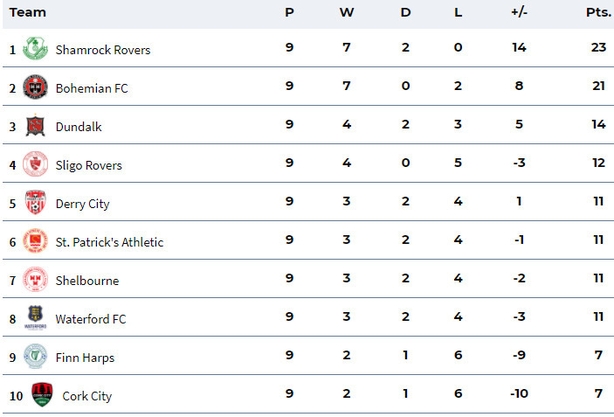This screenshot has width=614, height=417.
Task: Select the Finn Harps team name
Action: pos(85,358)
